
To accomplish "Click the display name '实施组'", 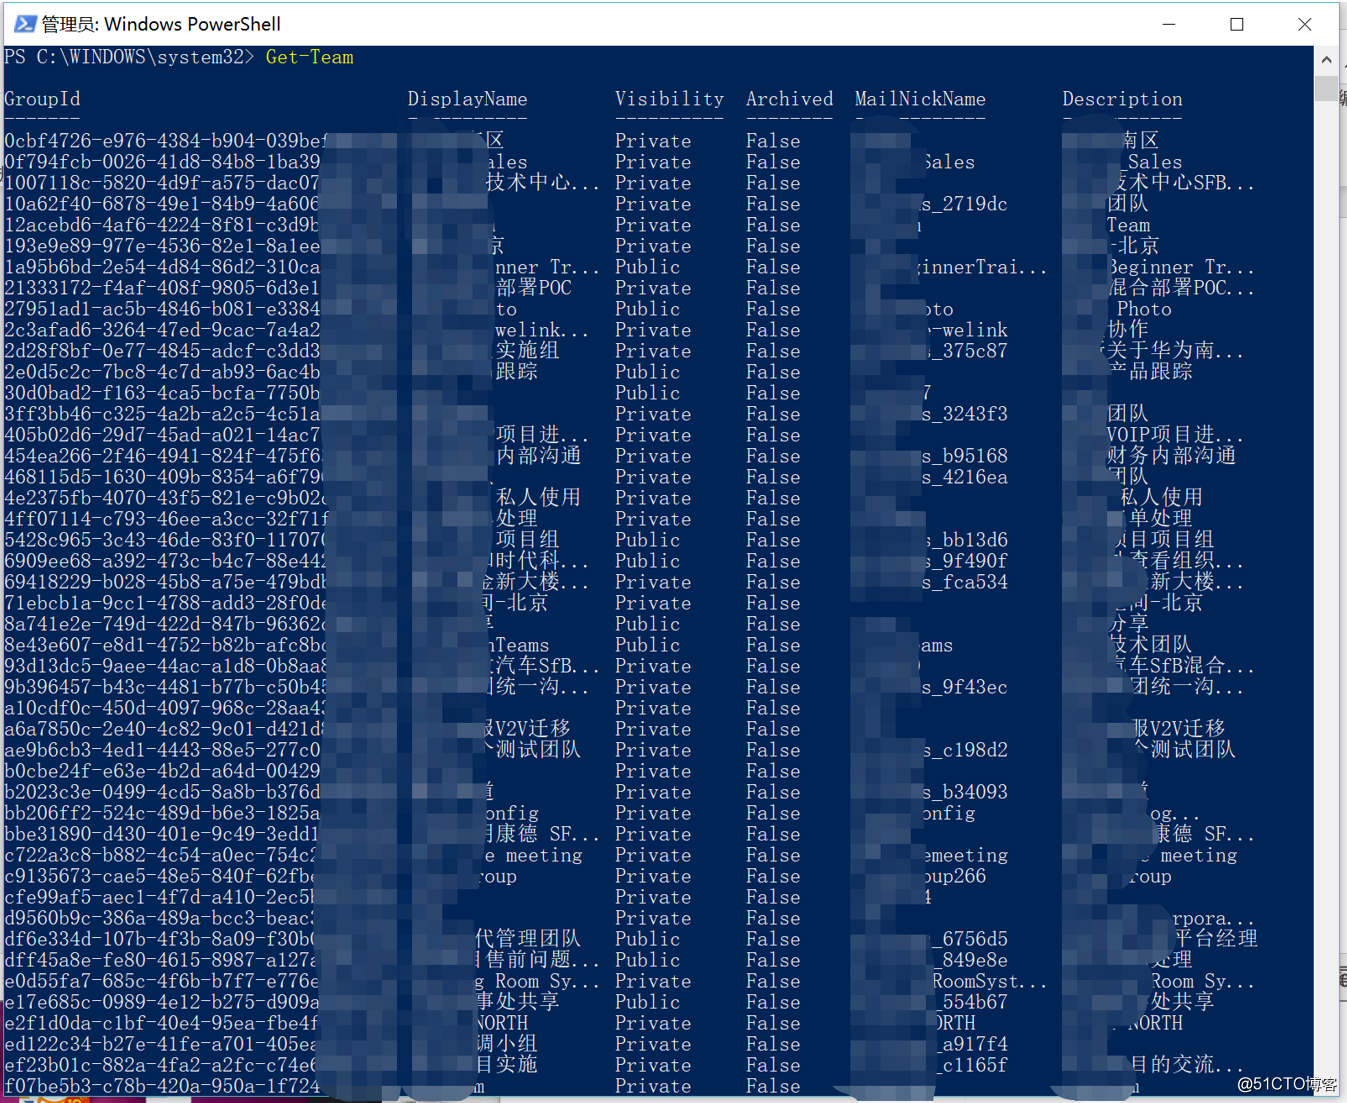I will 527,351.
